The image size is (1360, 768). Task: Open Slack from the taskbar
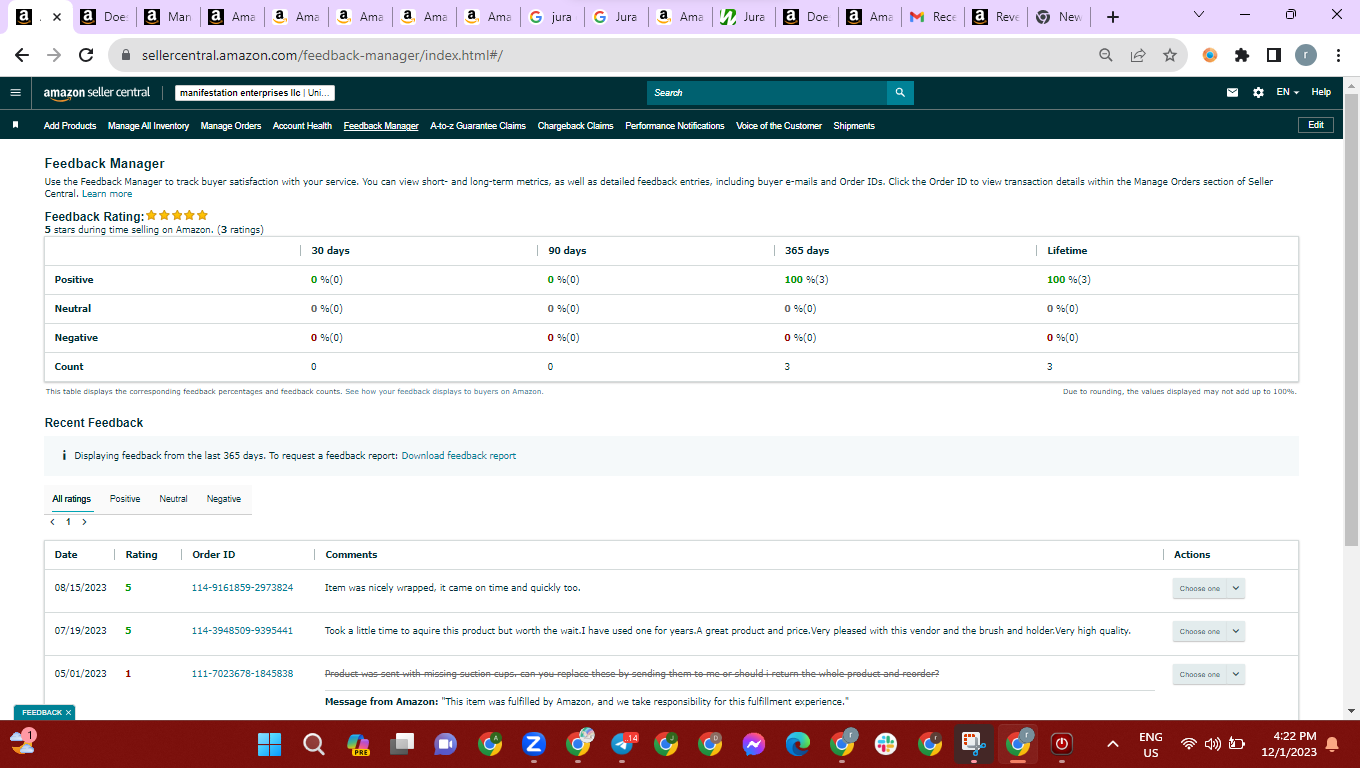[x=886, y=744]
